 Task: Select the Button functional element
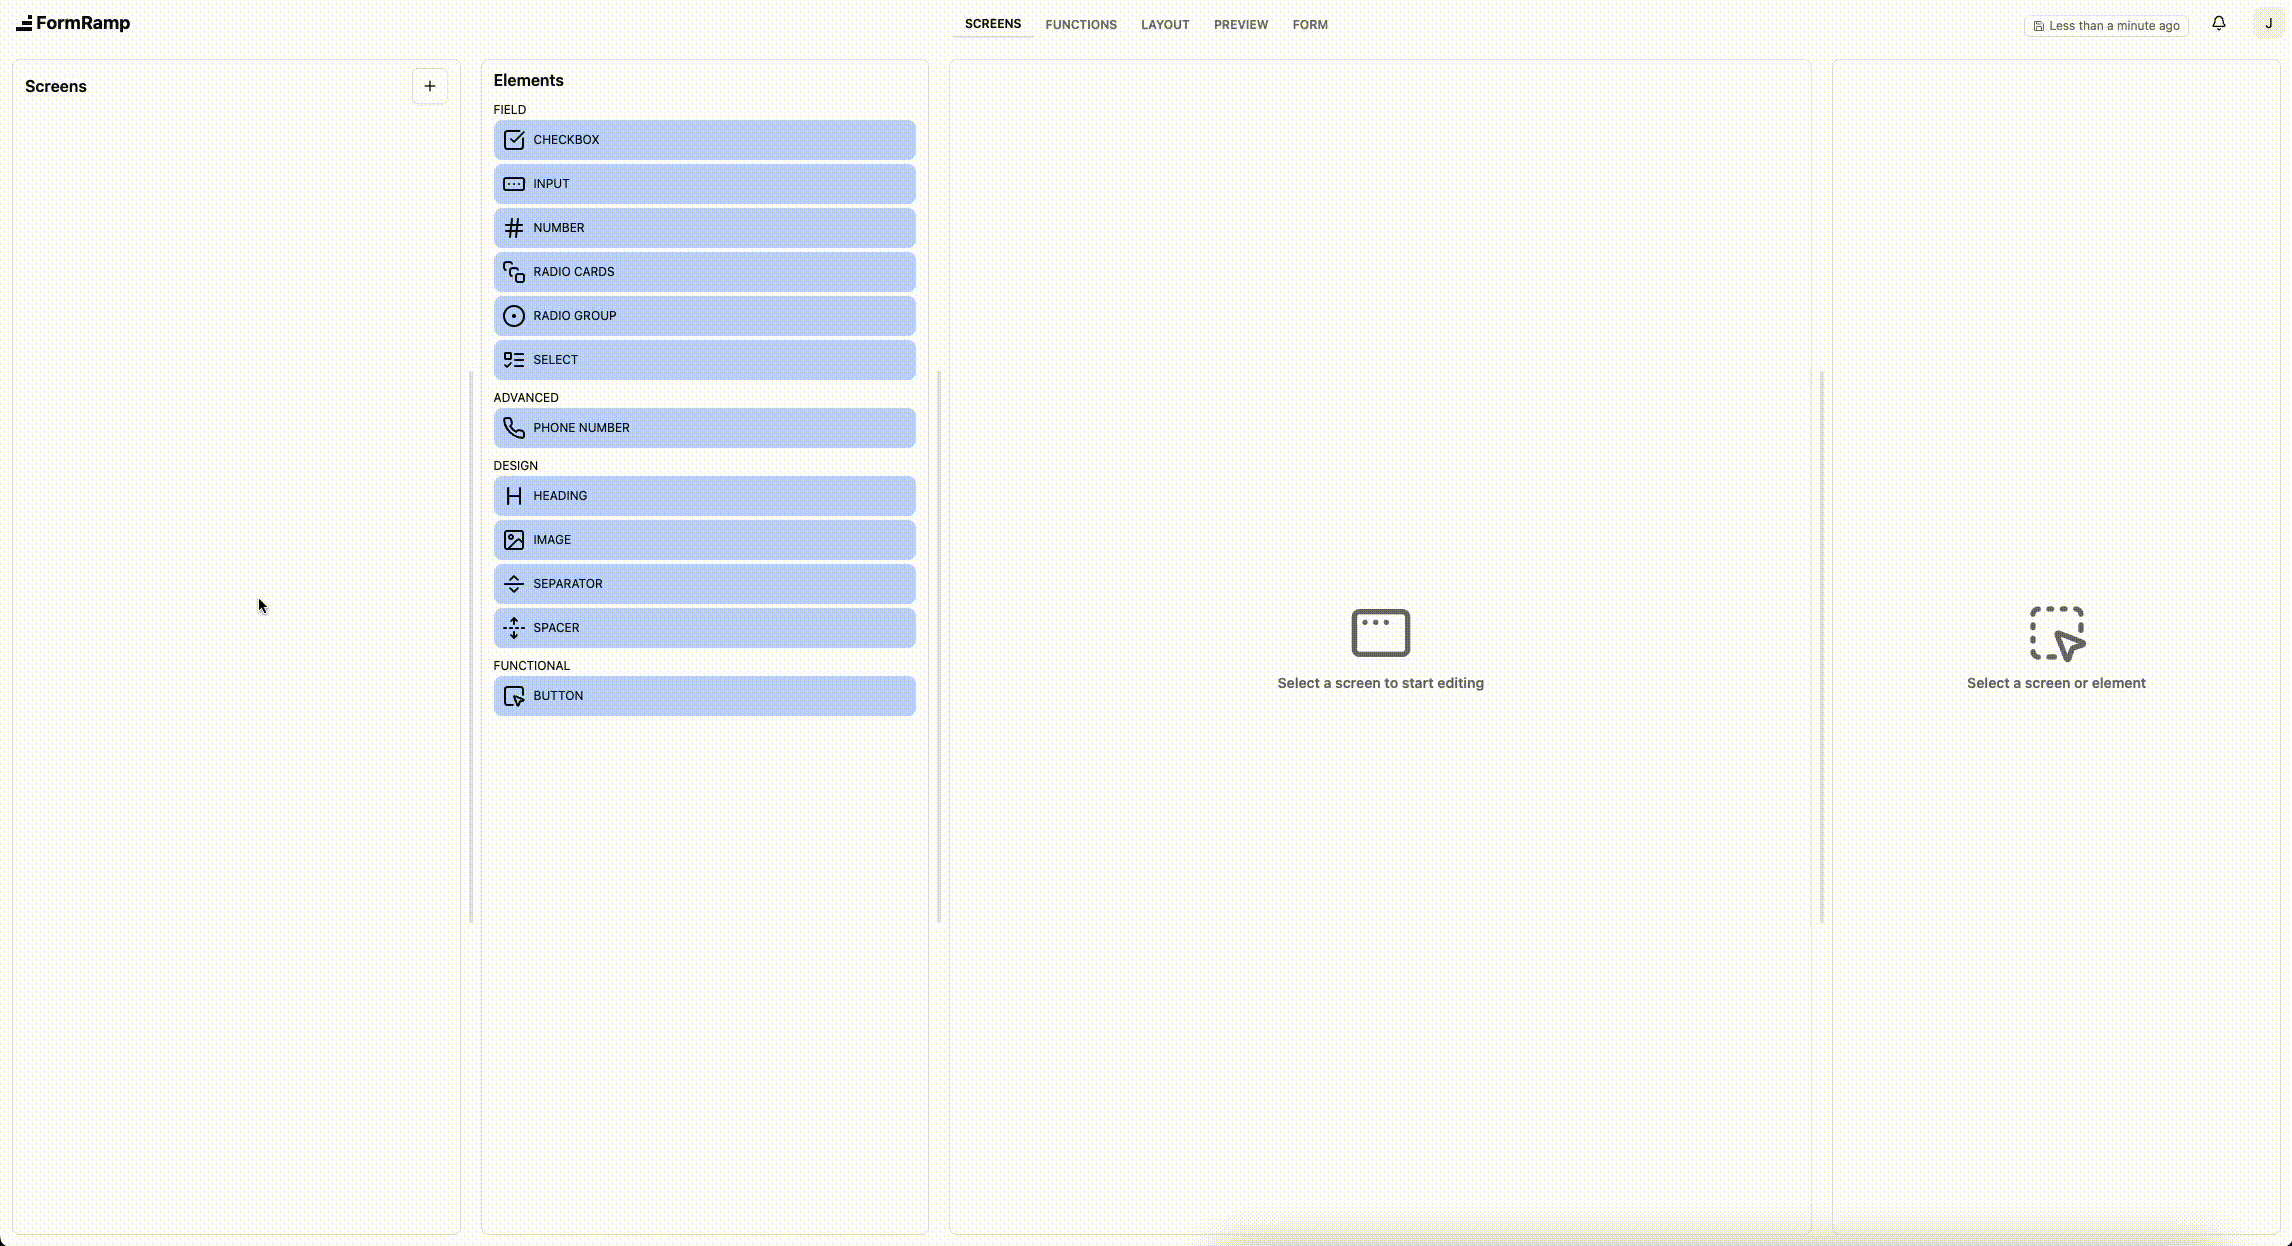(x=704, y=695)
